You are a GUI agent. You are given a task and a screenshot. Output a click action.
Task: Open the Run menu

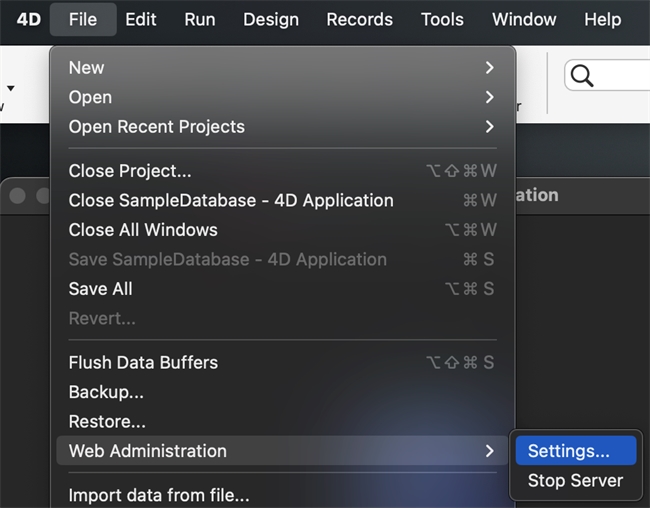pos(199,19)
